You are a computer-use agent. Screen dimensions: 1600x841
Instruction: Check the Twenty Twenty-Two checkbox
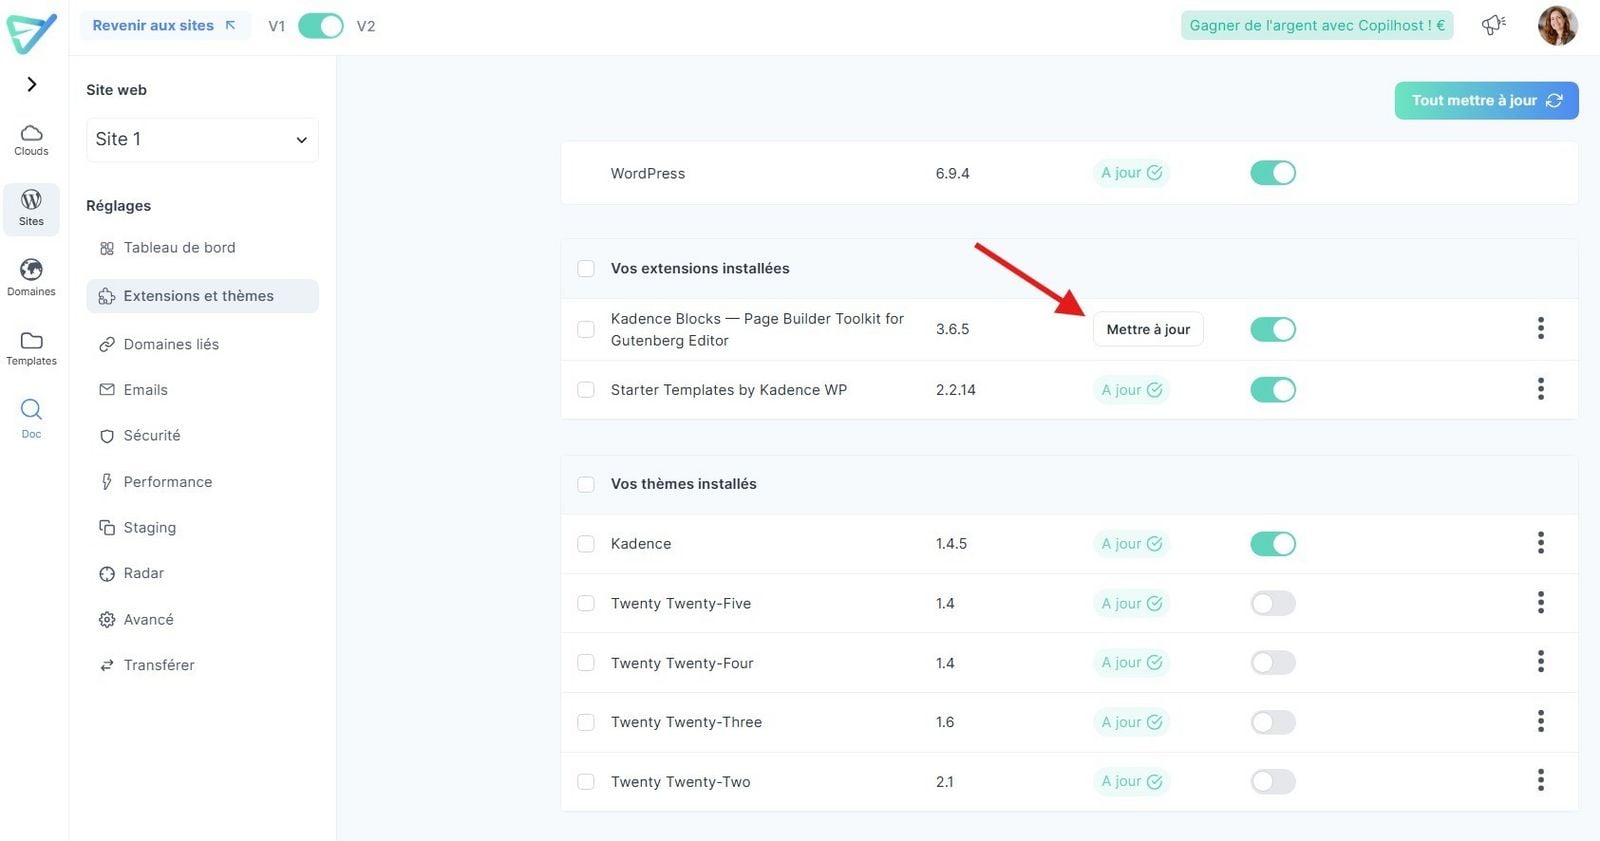(586, 782)
